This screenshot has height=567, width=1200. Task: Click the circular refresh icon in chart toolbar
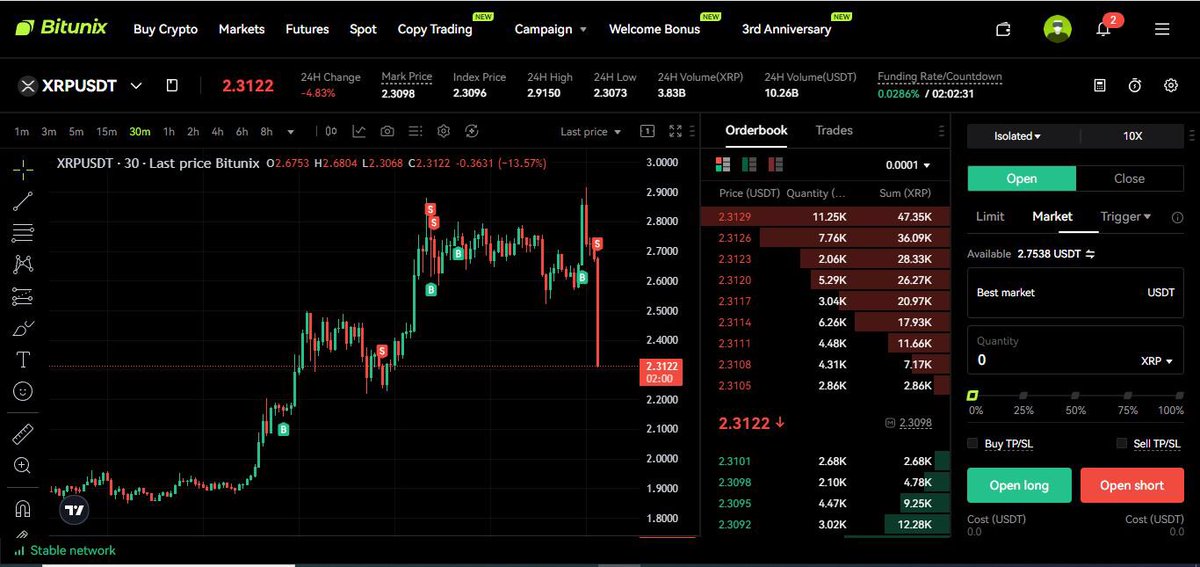tap(472, 131)
